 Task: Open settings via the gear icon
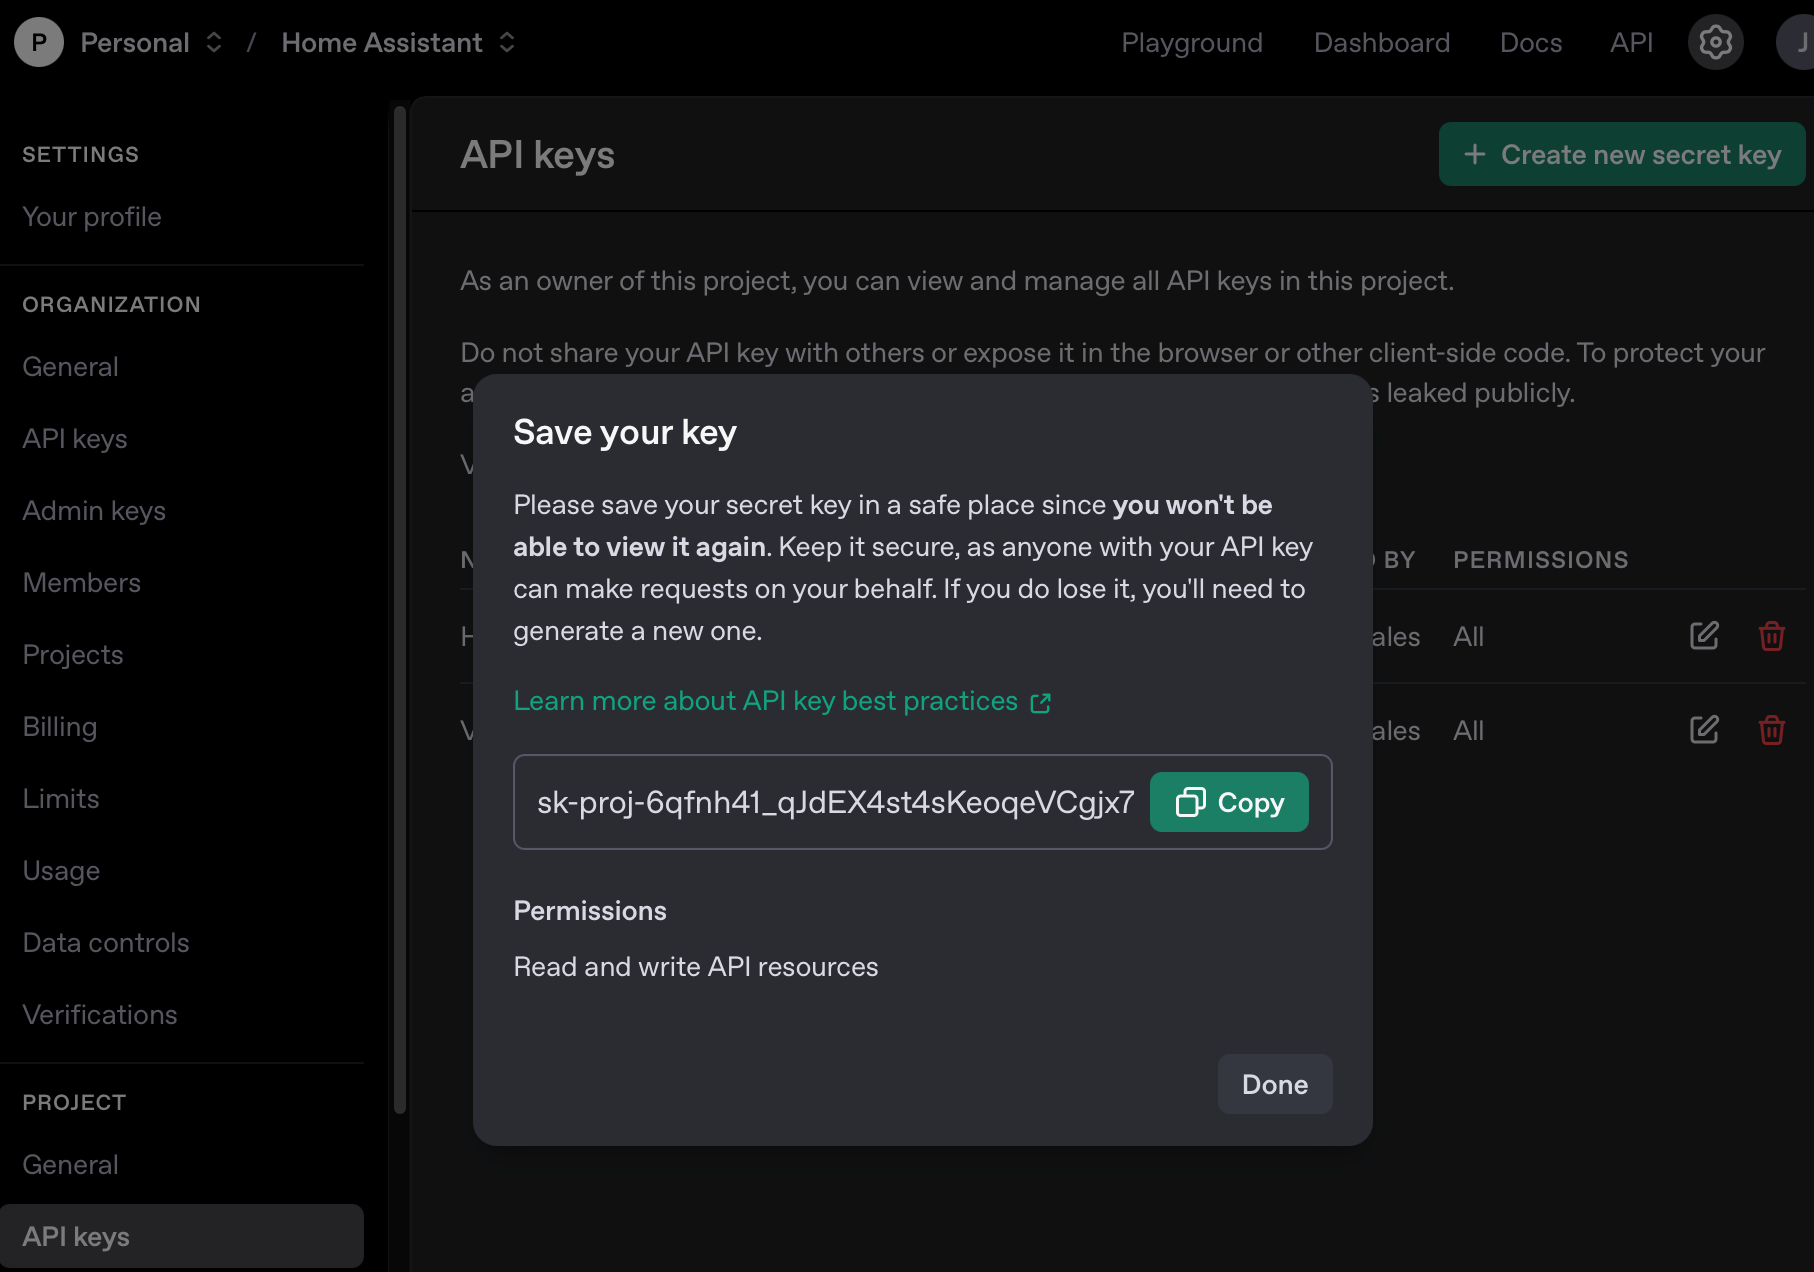tap(1715, 42)
